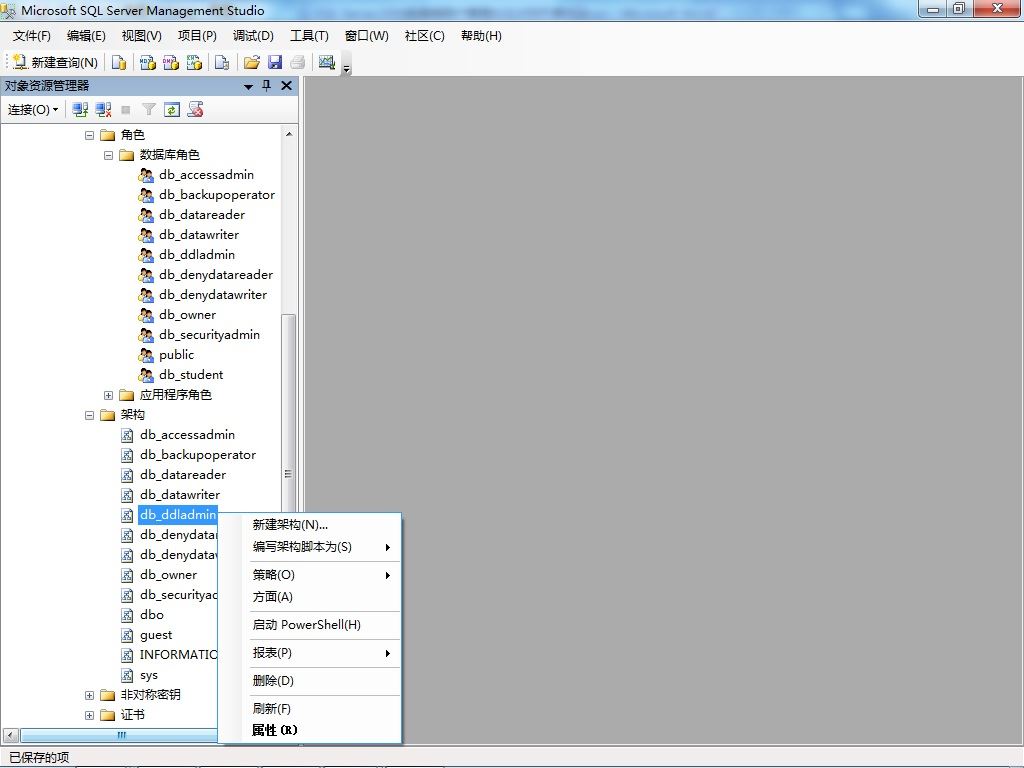Screen dimensions: 1024x768
Task: Select the guest schema
Action: tap(156, 635)
